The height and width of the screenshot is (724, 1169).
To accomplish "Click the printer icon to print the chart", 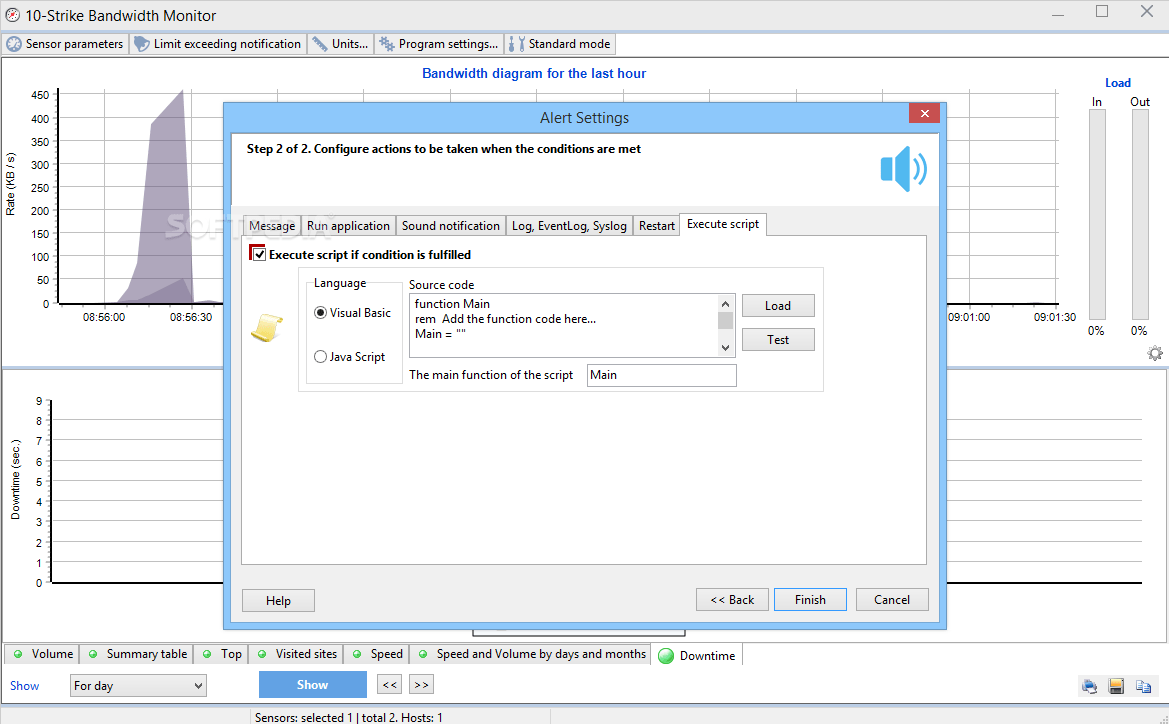I will pos(1090,686).
